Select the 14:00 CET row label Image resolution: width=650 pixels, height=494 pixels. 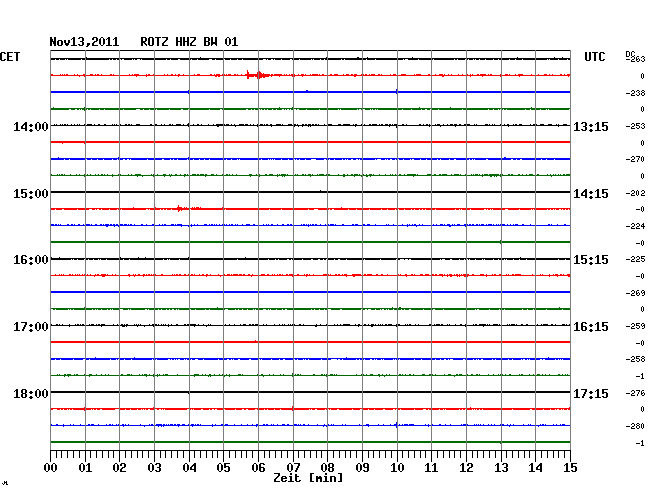(31, 127)
